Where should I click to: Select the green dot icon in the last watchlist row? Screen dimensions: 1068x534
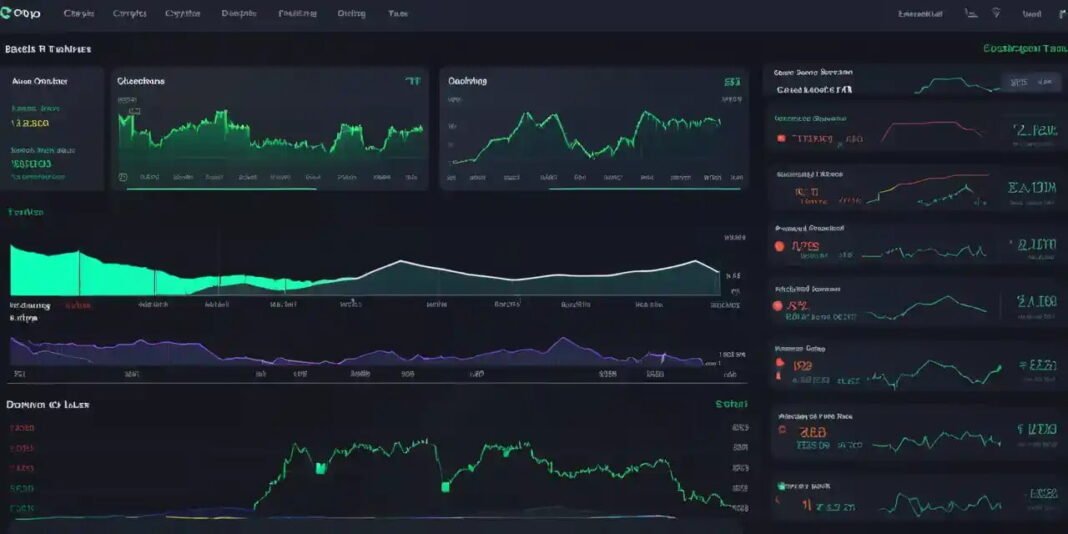click(x=780, y=486)
